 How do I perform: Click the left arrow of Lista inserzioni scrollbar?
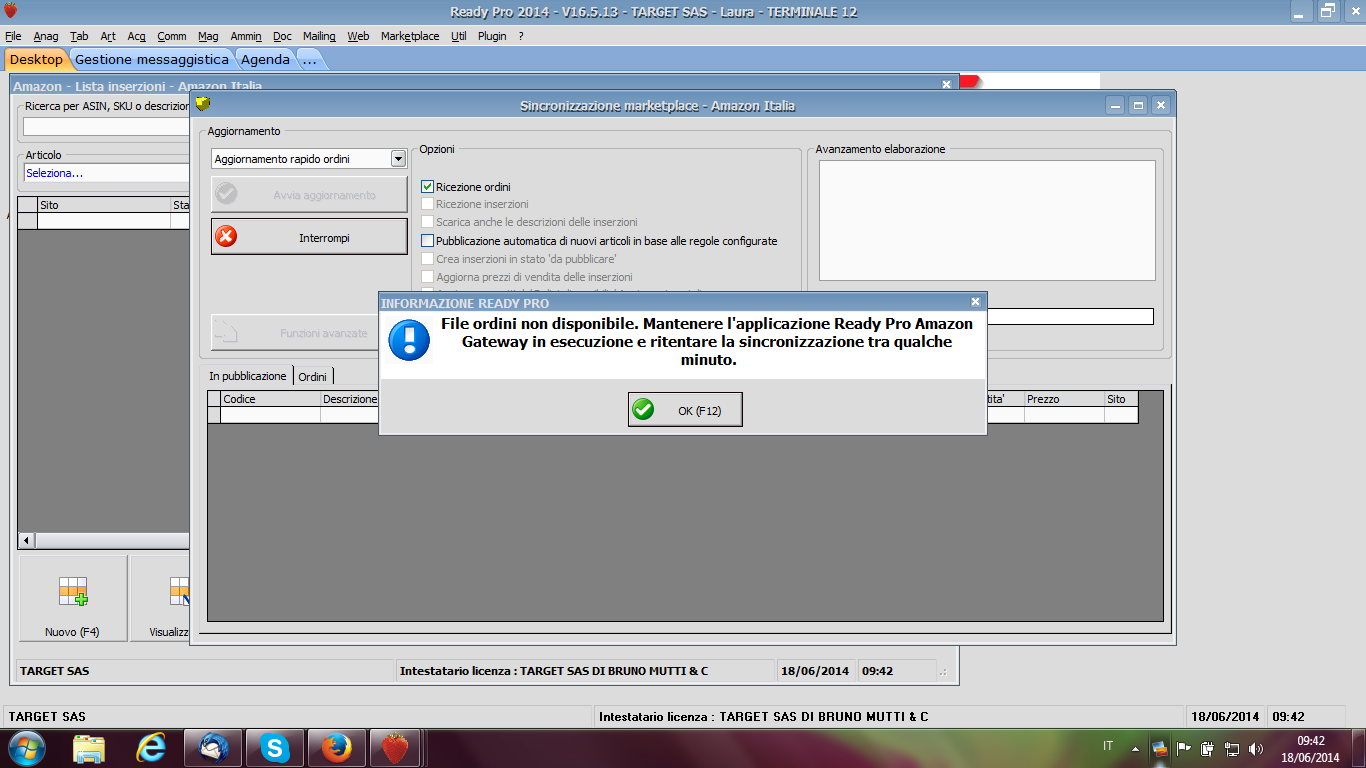pyautogui.click(x=27, y=540)
